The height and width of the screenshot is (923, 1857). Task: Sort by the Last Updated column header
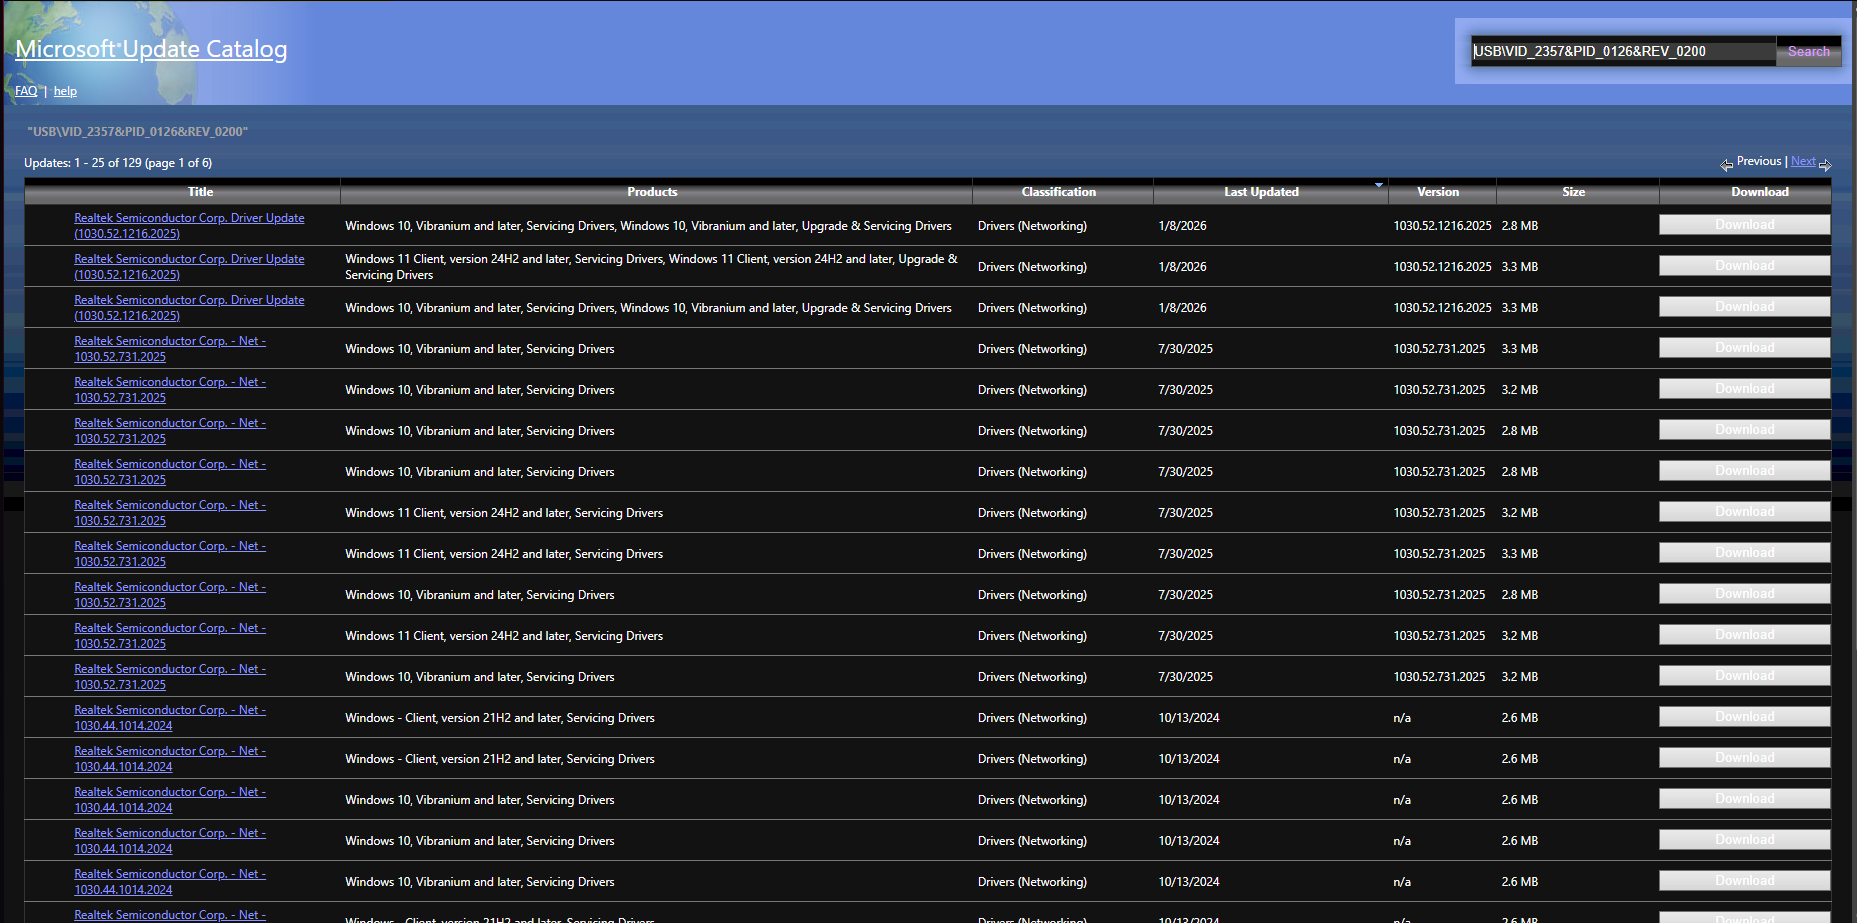(x=1261, y=192)
